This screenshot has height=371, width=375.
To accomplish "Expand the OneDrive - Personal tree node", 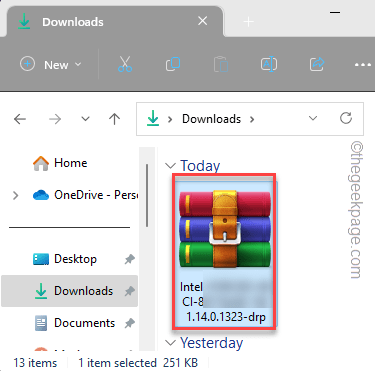I will point(15,195).
